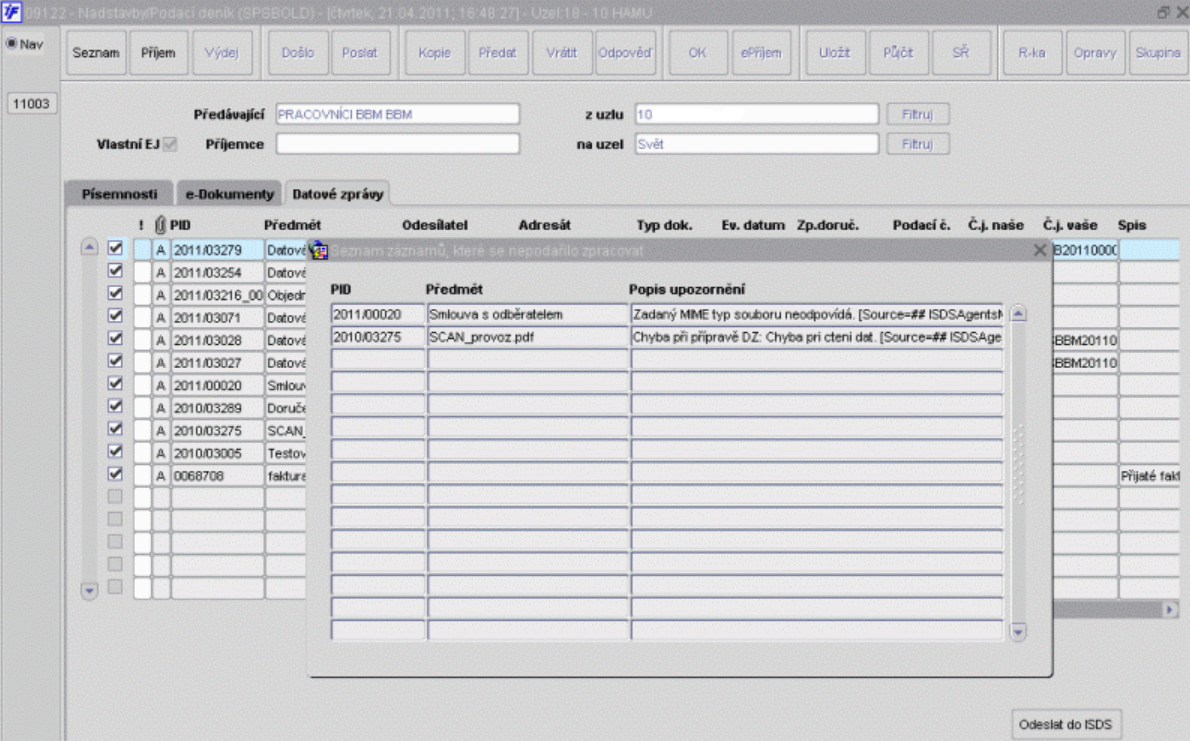Click the popup dialog title icon
The width and height of the screenshot is (1190, 741).
[319, 250]
